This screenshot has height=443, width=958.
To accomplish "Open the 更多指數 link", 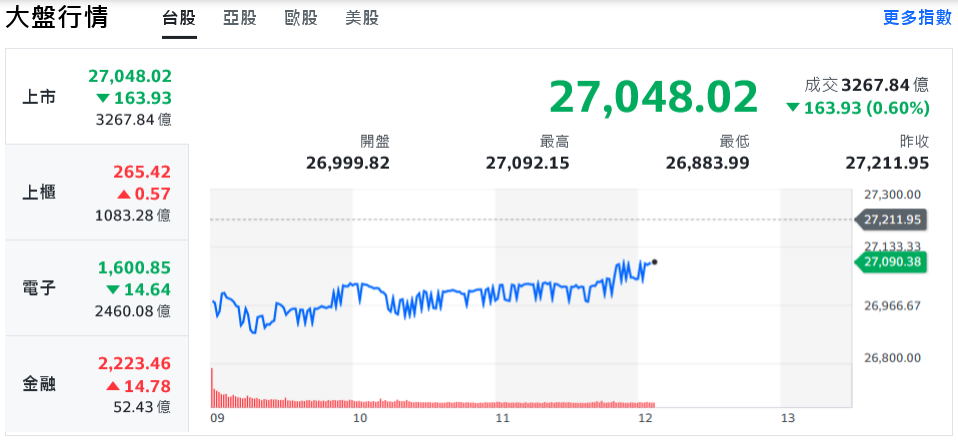I will (x=916, y=18).
